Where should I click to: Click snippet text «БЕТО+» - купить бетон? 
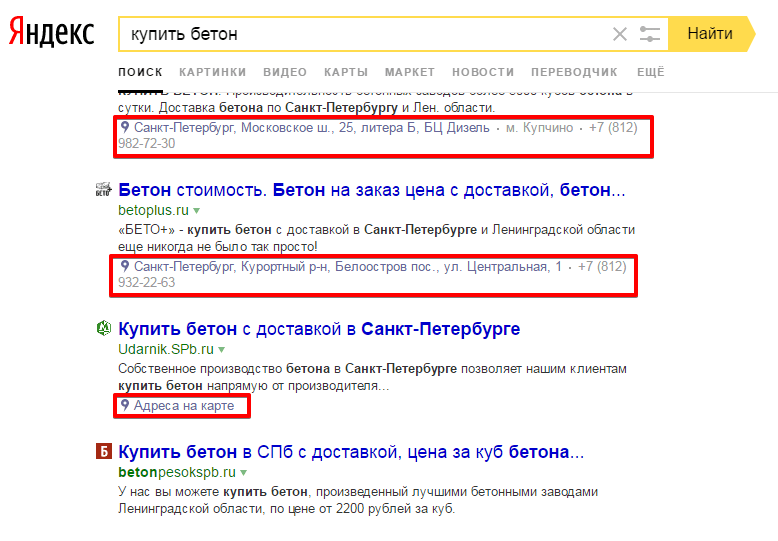point(377,238)
